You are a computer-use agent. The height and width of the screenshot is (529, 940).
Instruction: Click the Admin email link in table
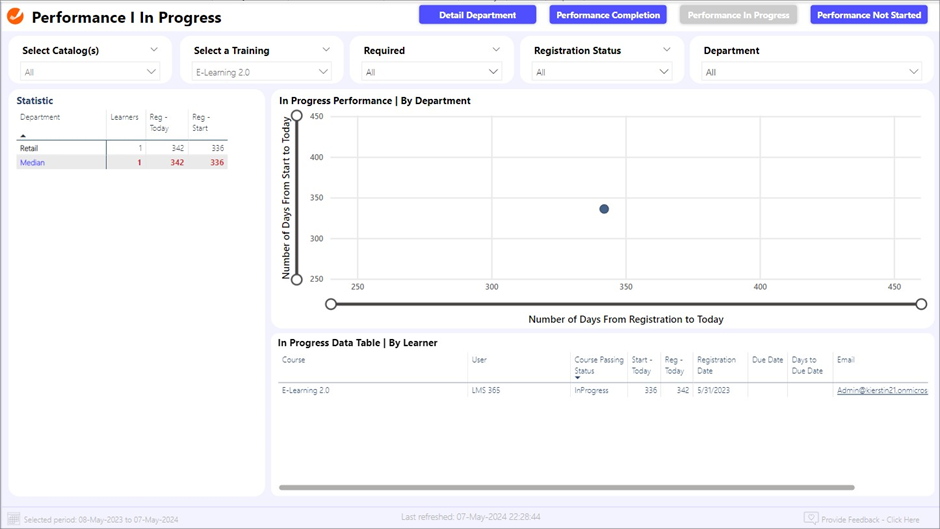(882, 391)
